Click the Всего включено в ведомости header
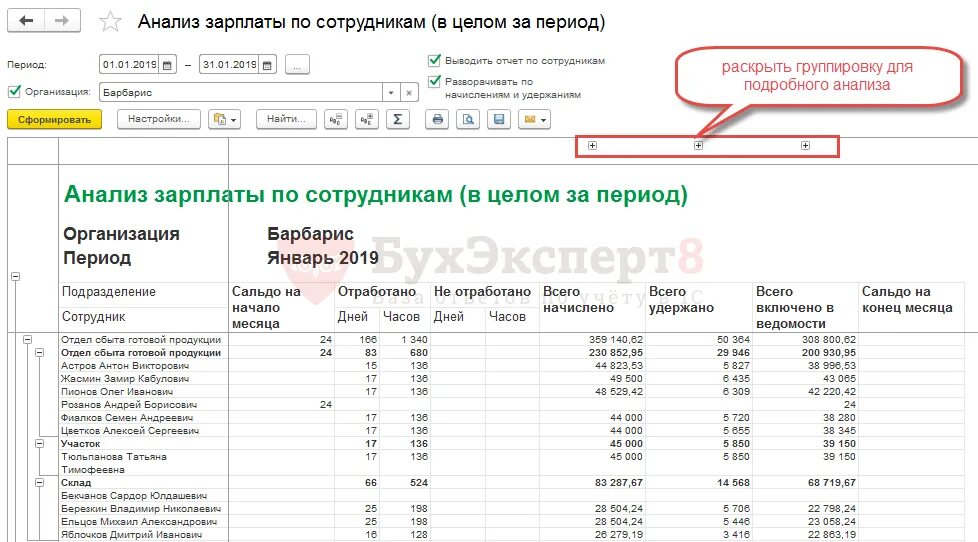The image size is (978, 542). pos(805,307)
